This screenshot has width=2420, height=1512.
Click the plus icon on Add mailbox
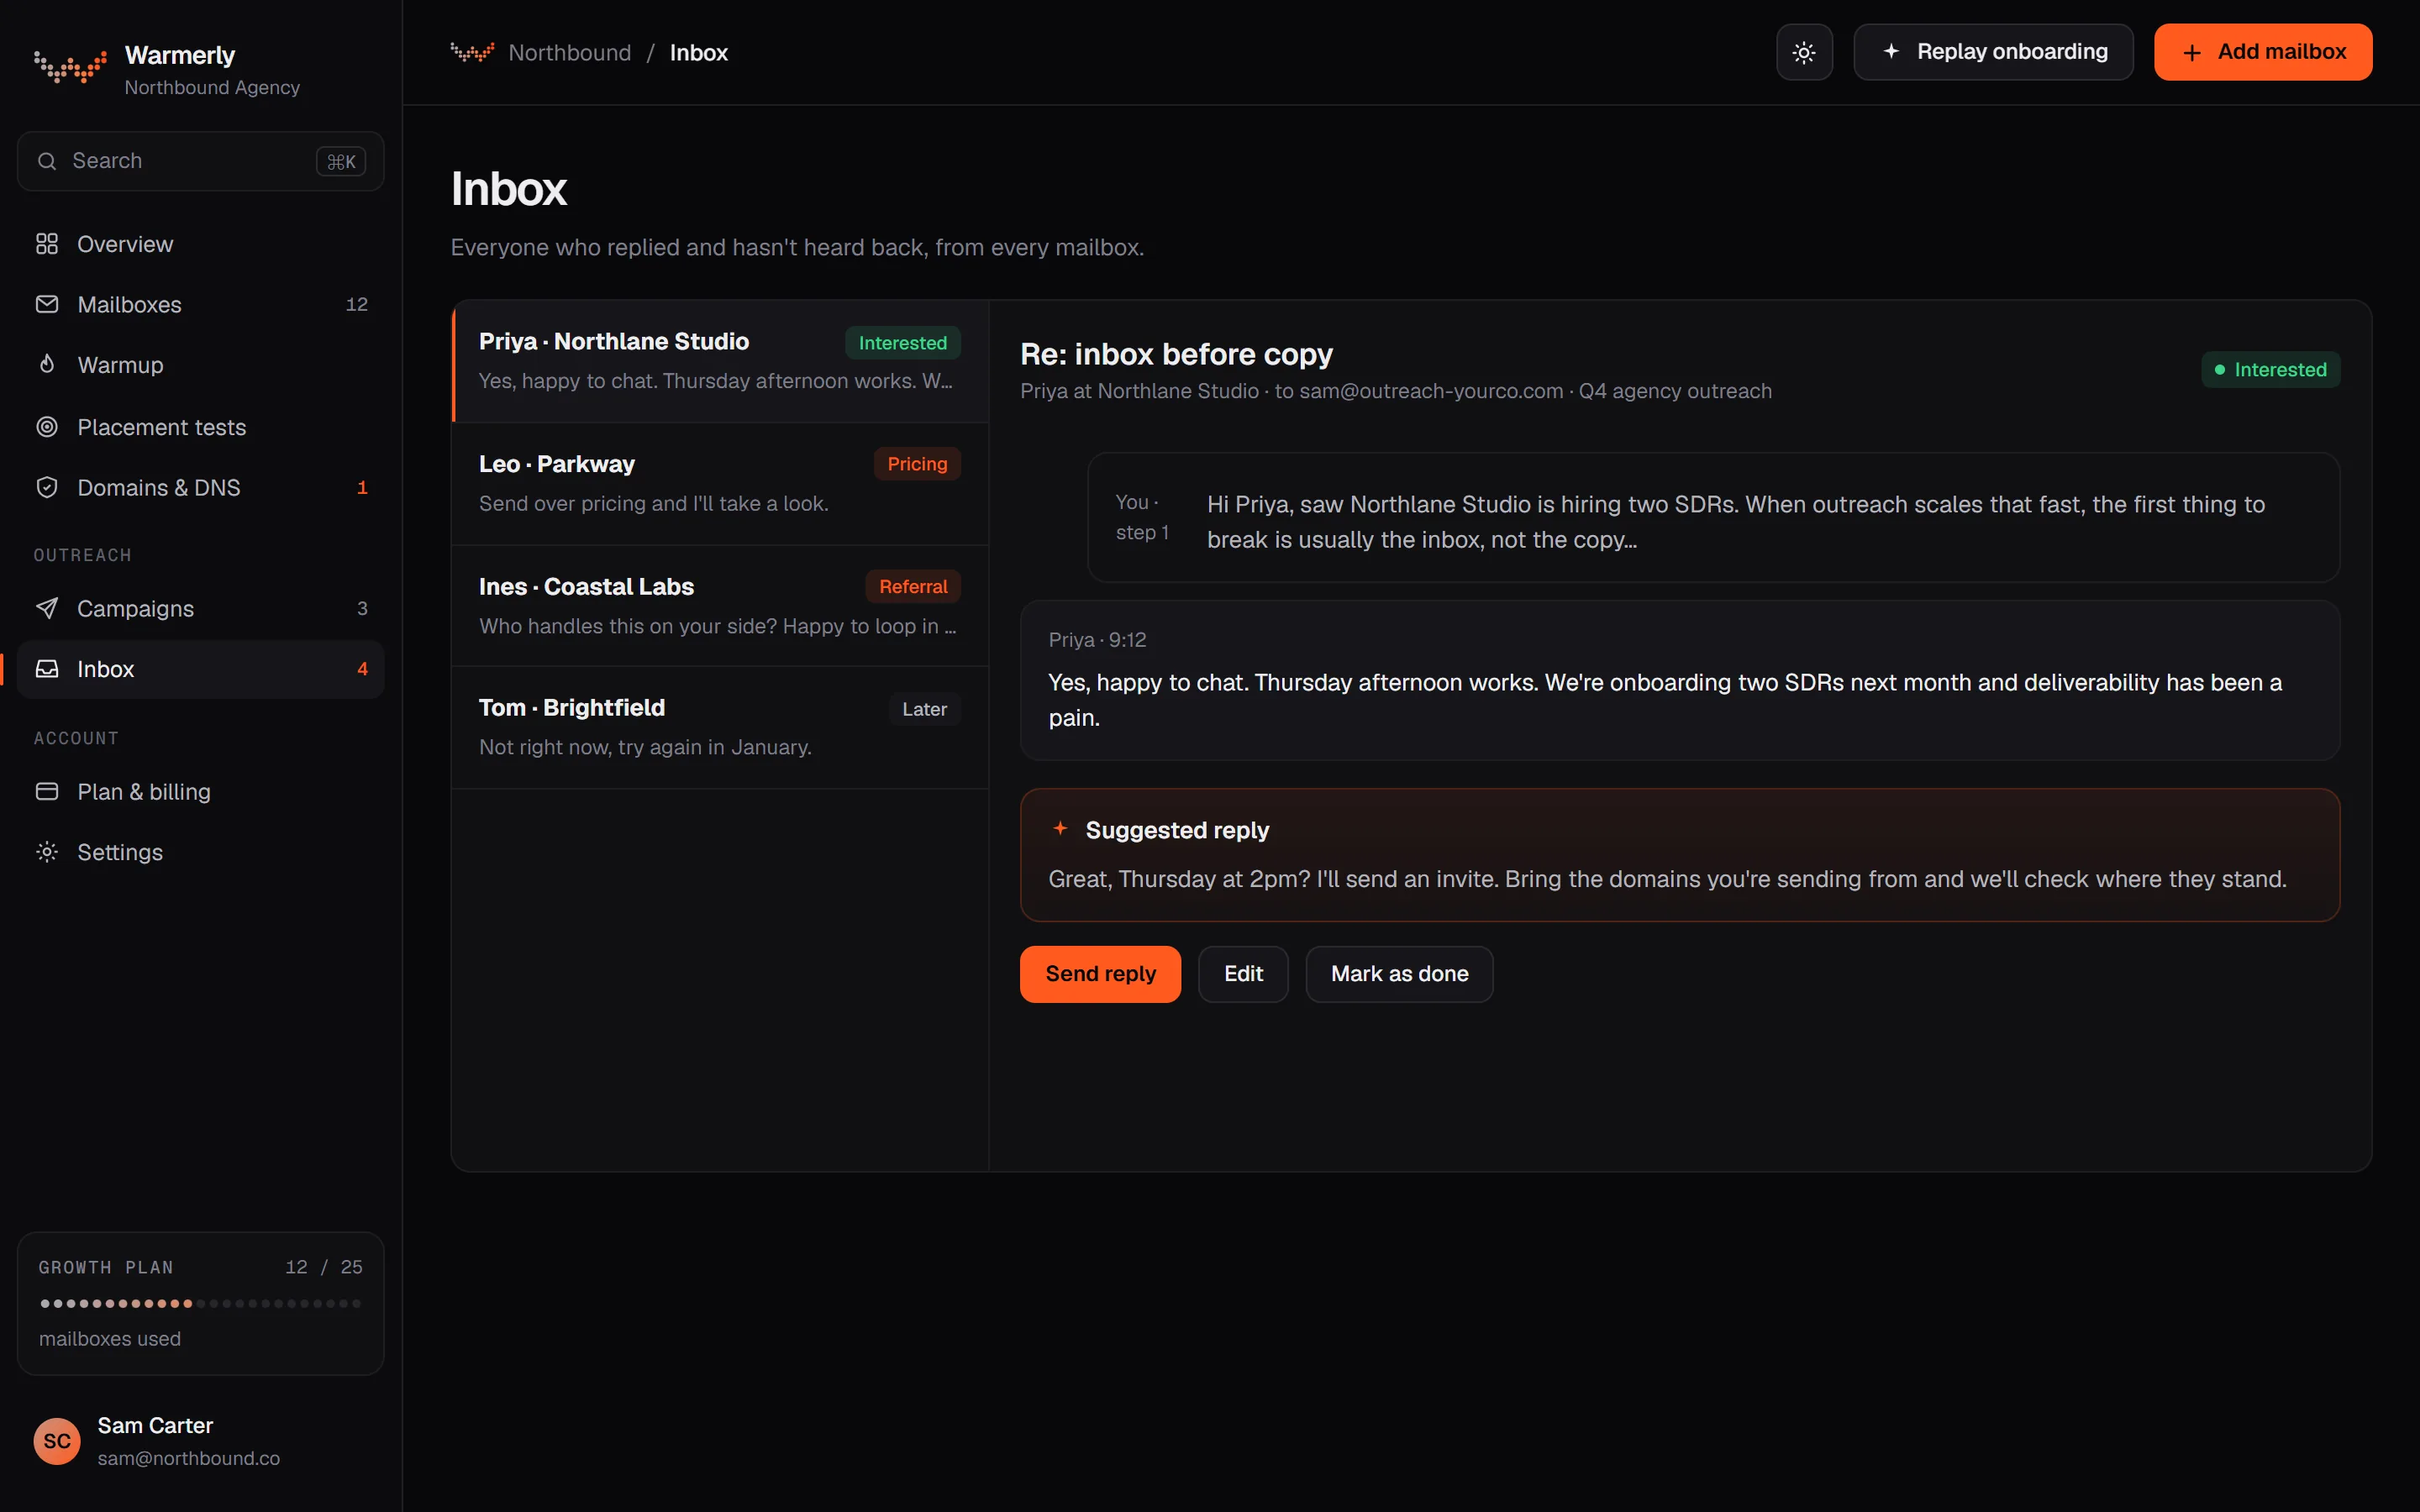click(x=2192, y=53)
